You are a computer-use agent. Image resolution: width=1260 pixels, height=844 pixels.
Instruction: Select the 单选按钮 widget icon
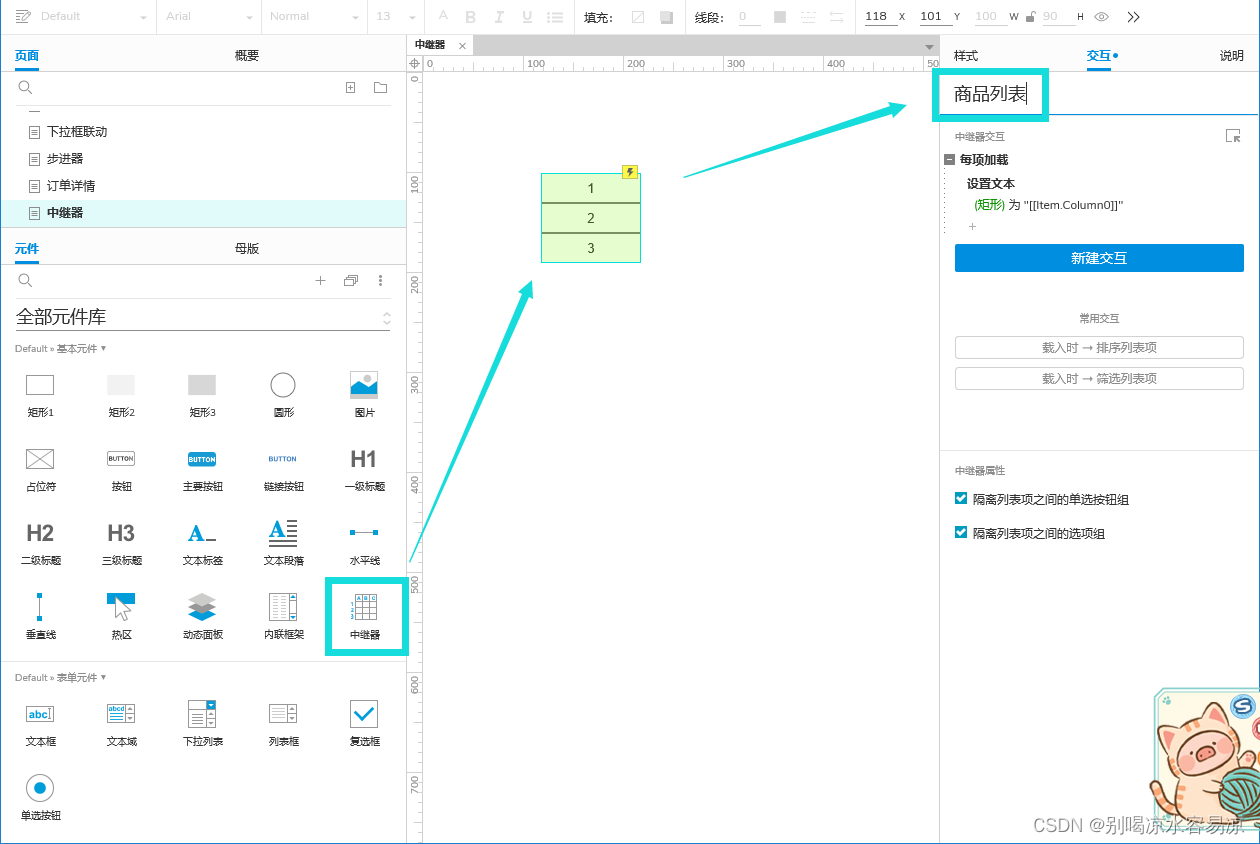tap(40, 788)
